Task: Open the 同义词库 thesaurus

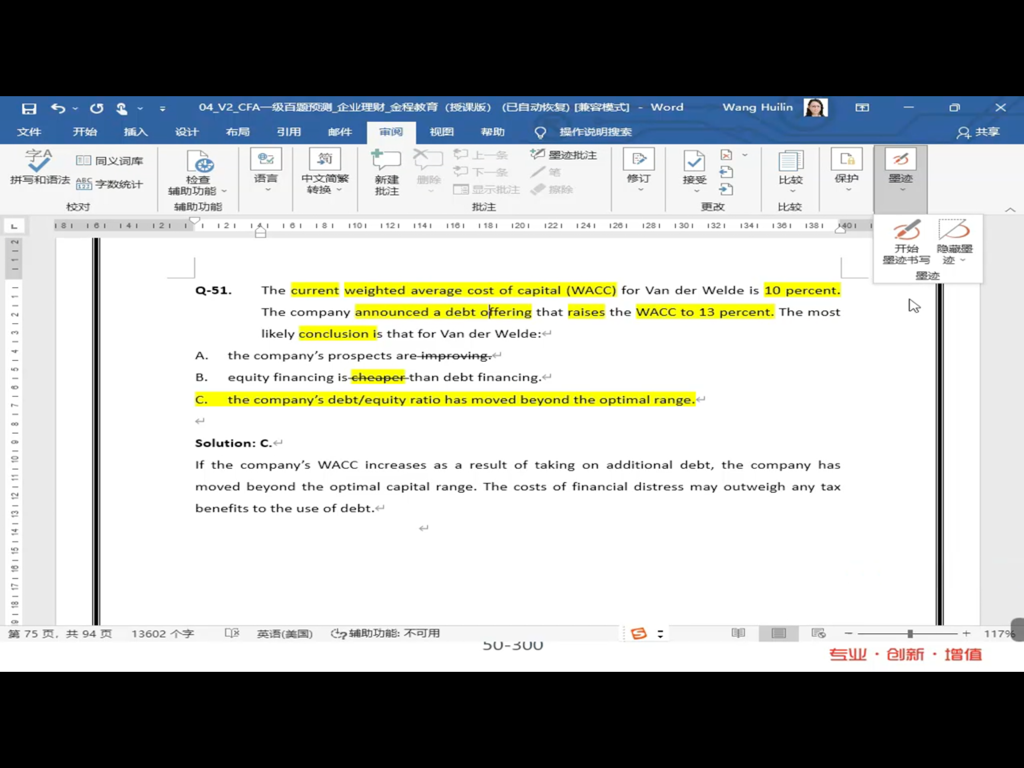Action: coord(110,161)
